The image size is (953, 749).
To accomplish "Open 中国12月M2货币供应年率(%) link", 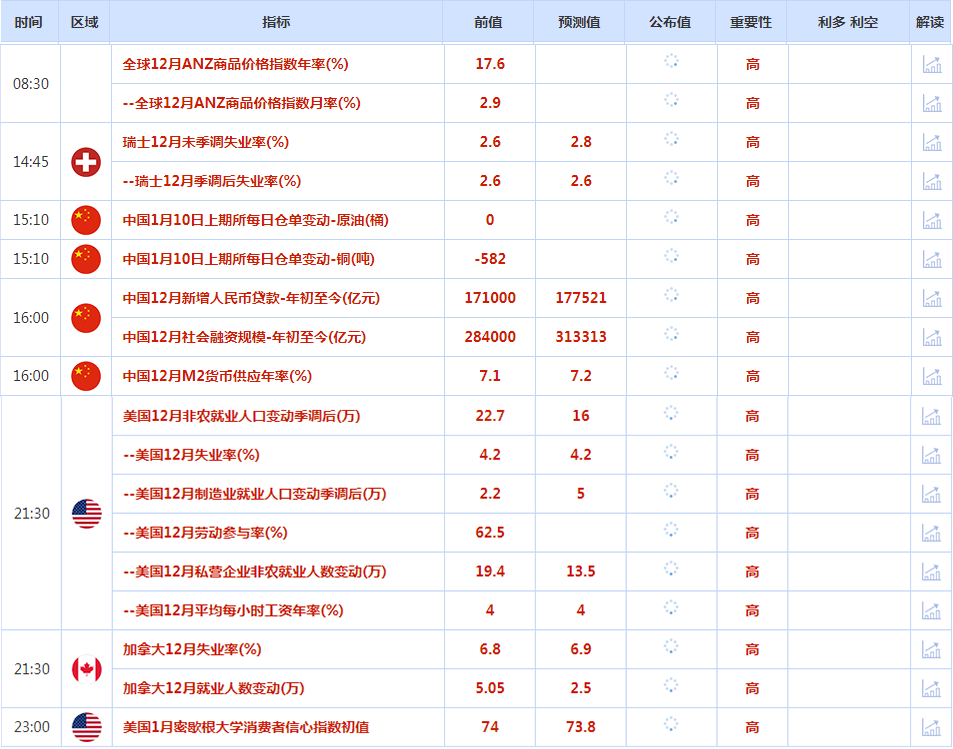I will [218, 376].
